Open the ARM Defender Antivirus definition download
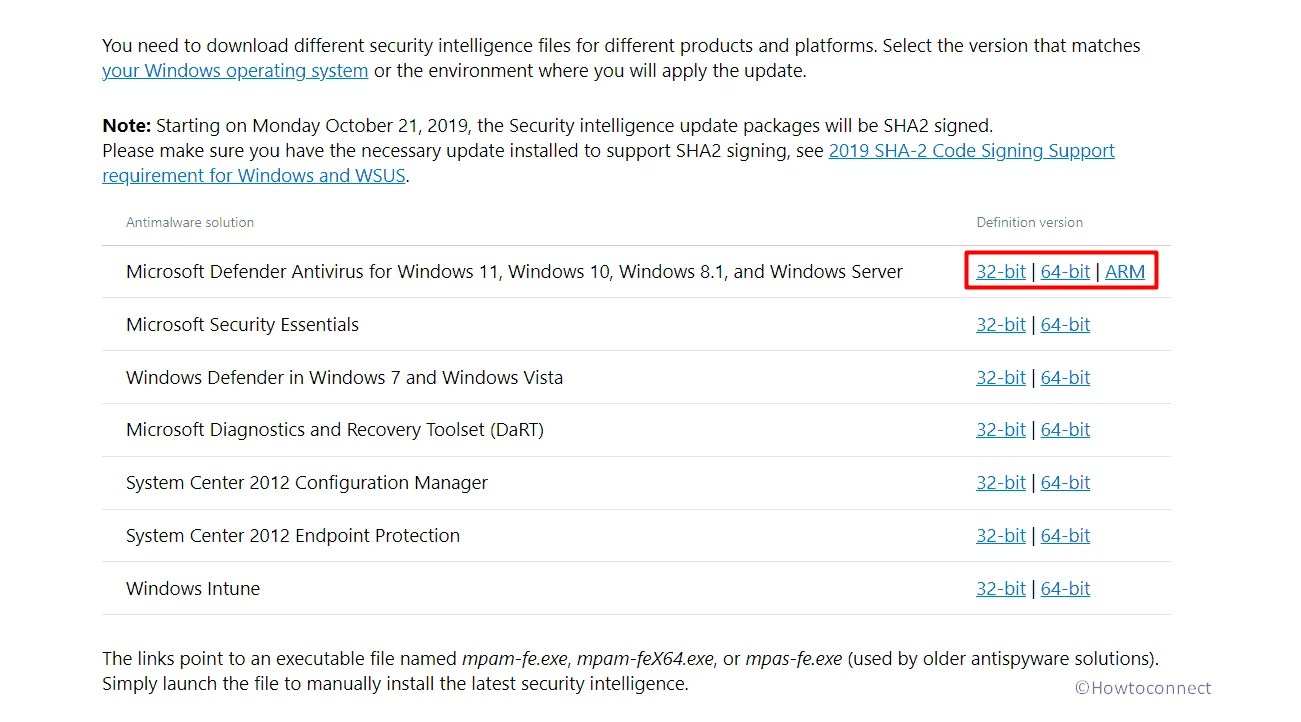 pos(1126,271)
